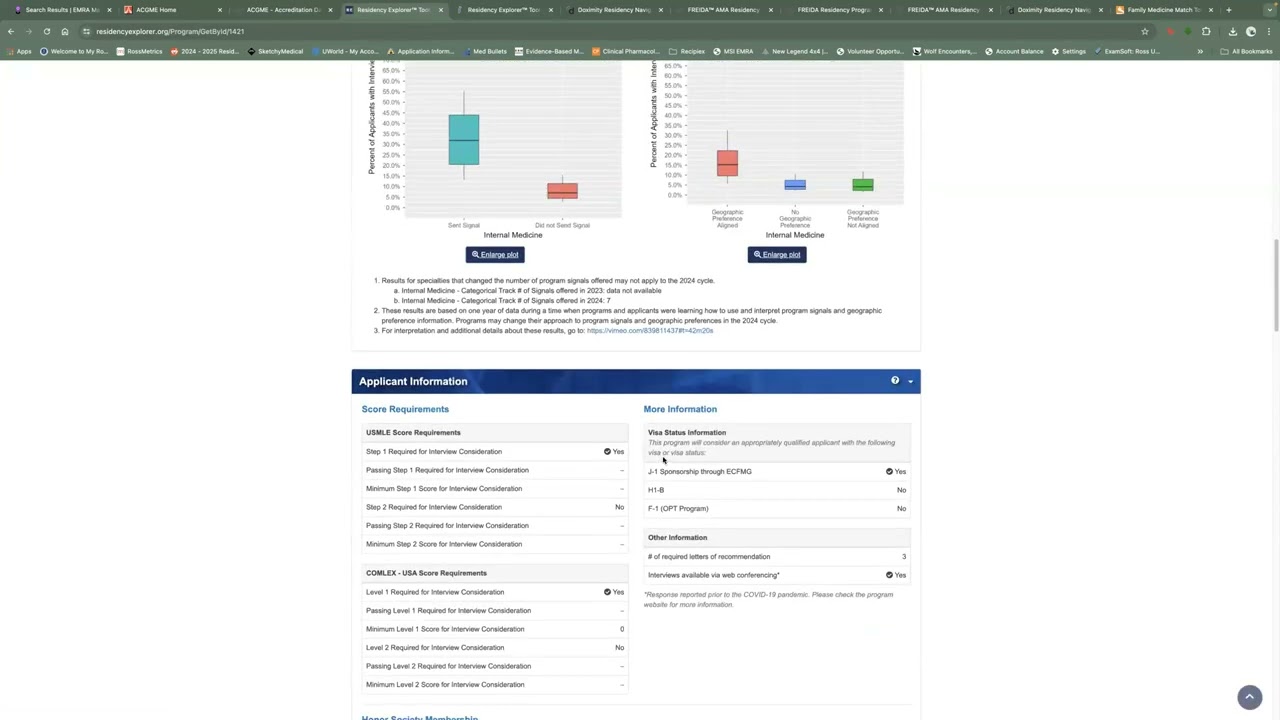Open the Volunteer Opportunities bookmark
Screen dimensions: 1280x720
(869, 51)
